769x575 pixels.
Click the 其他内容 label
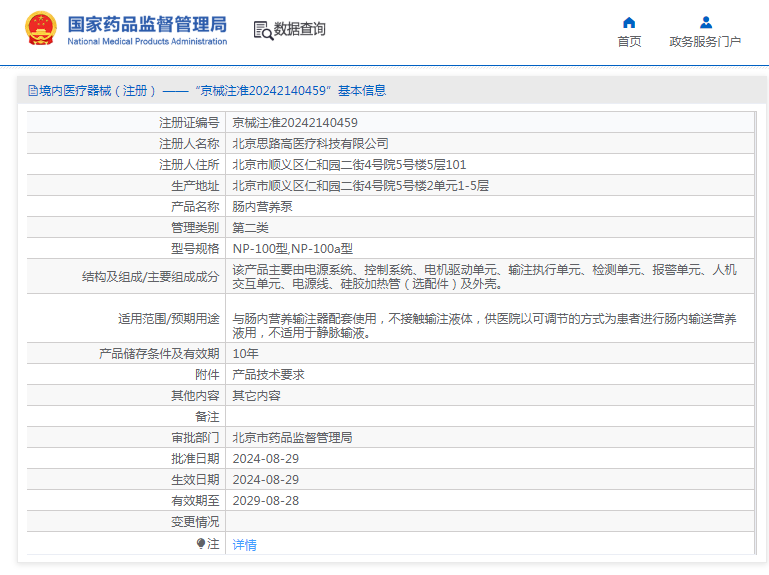coord(195,396)
